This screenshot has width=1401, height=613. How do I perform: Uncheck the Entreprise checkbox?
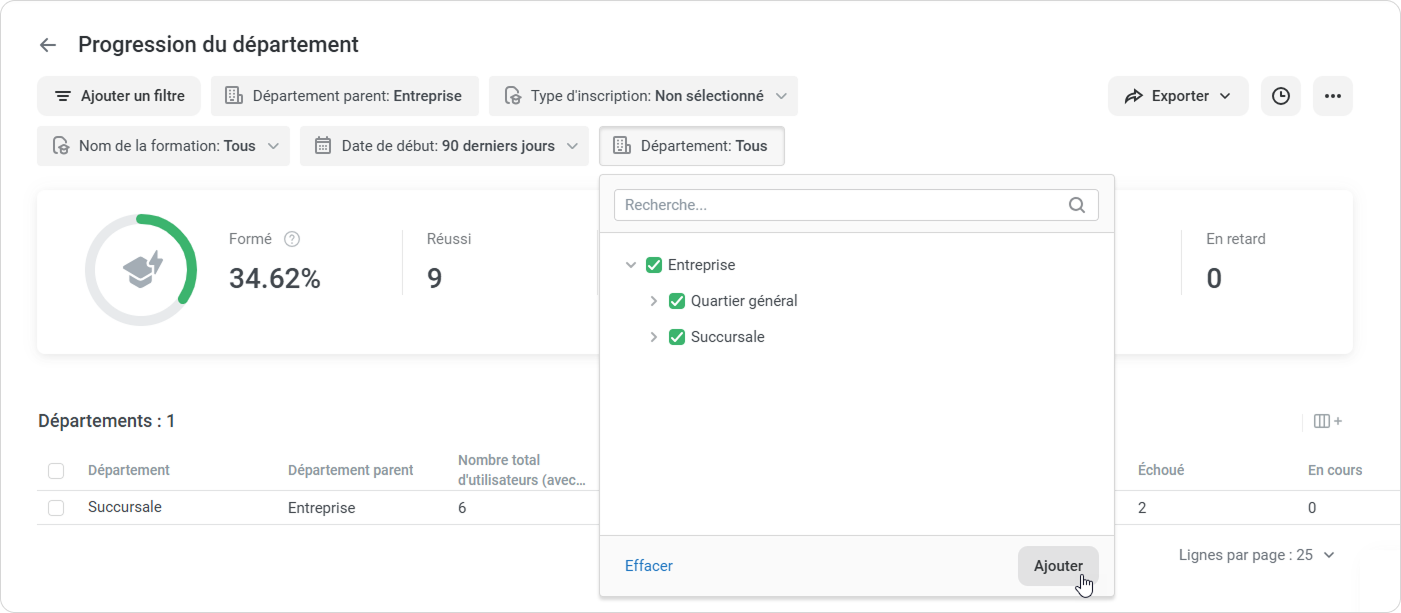(654, 265)
